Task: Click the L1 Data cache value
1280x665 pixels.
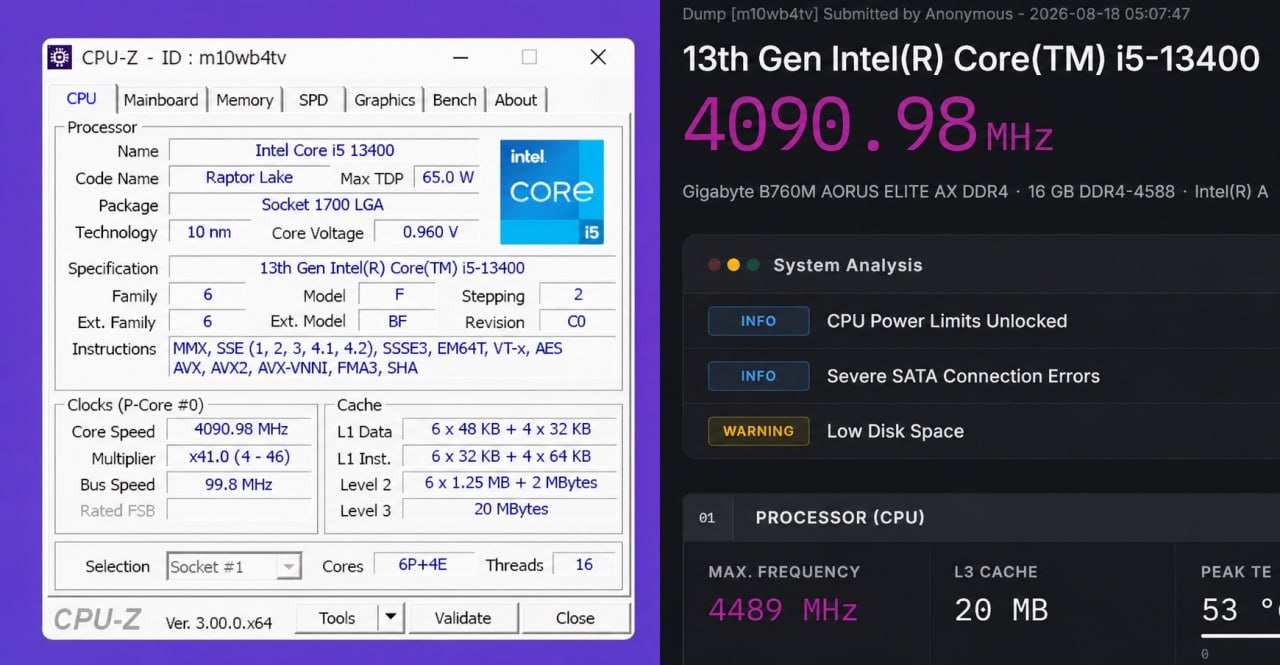Action: [510, 430]
